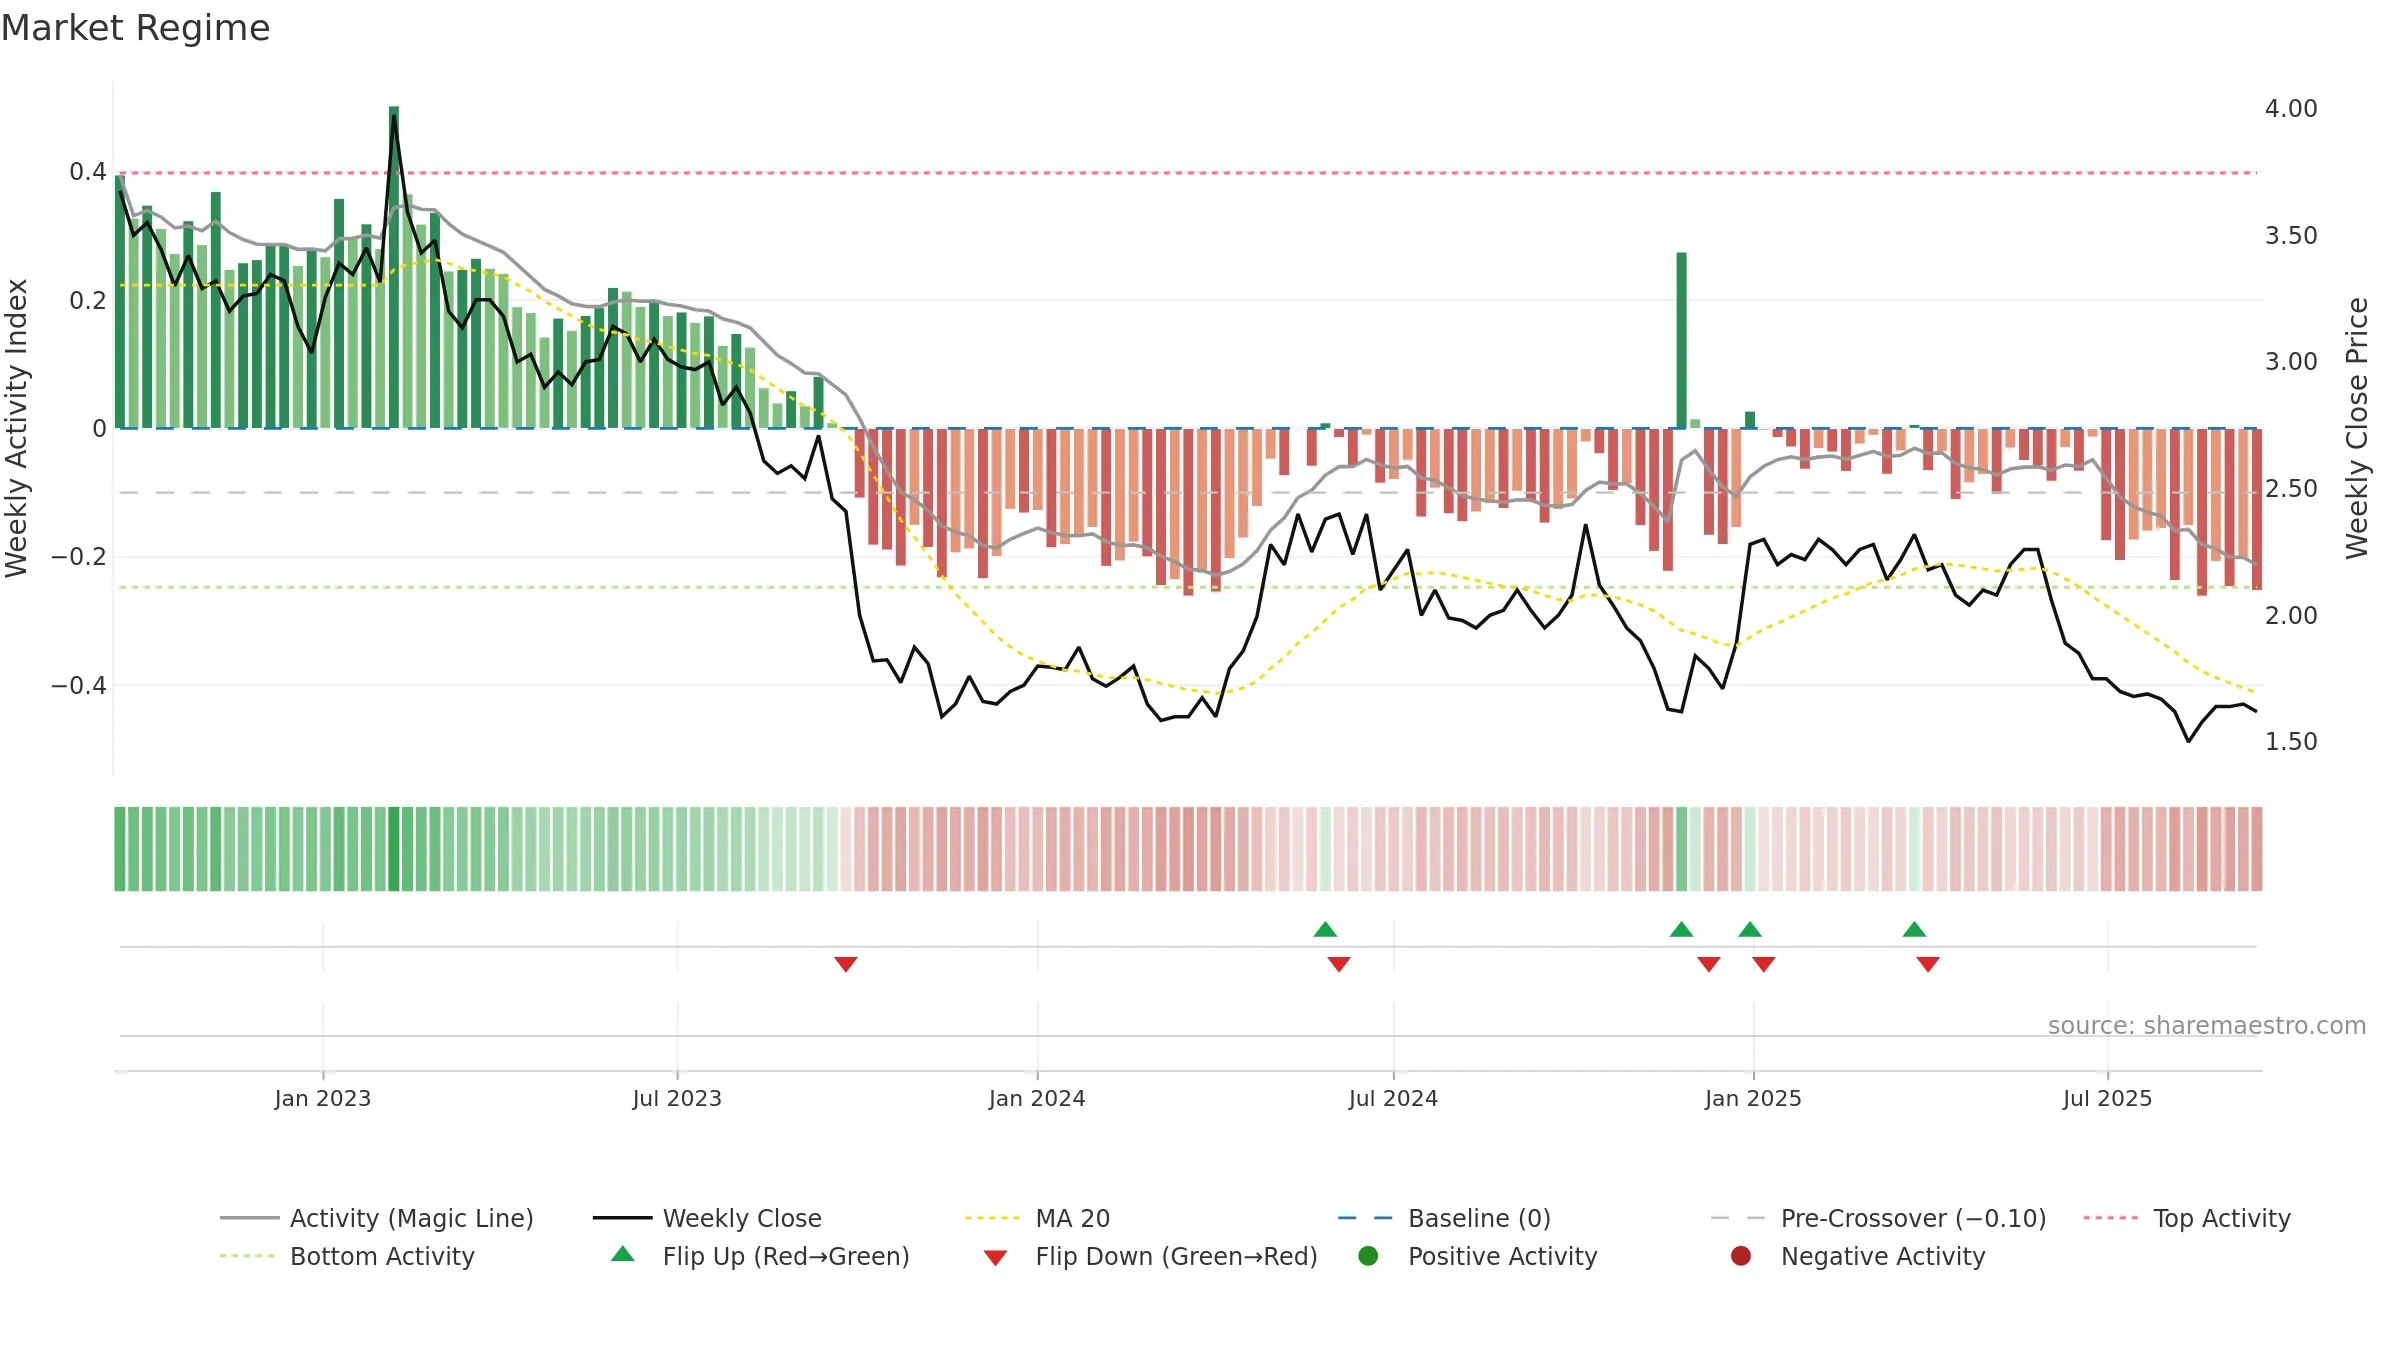Toggle the Bottom Activity legend entry

(x=347, y=1256)
